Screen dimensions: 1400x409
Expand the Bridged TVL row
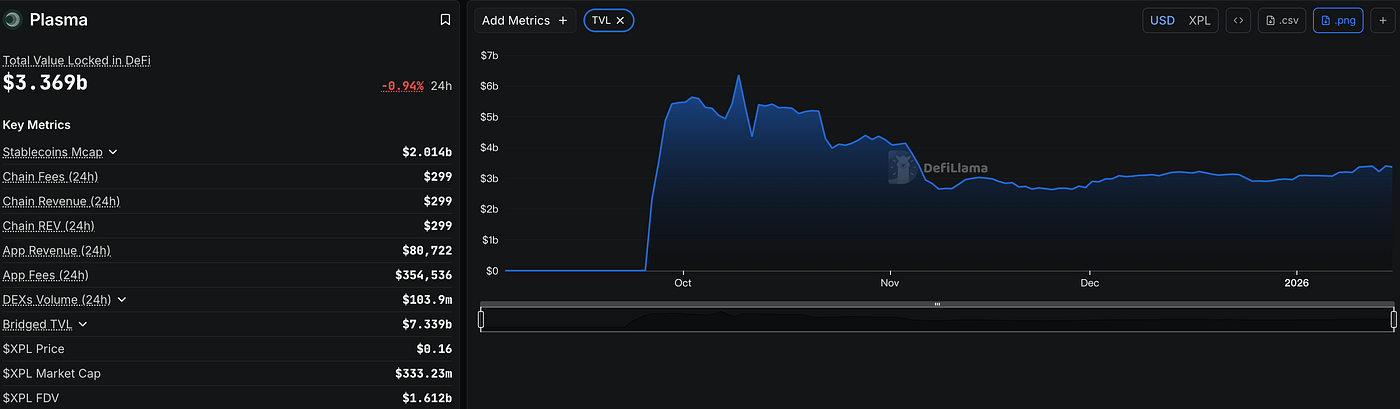82,324
